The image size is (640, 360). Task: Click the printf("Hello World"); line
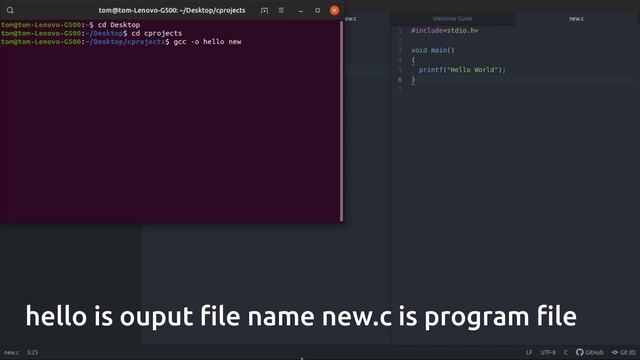pyautogui.click(x=462, y=70)
